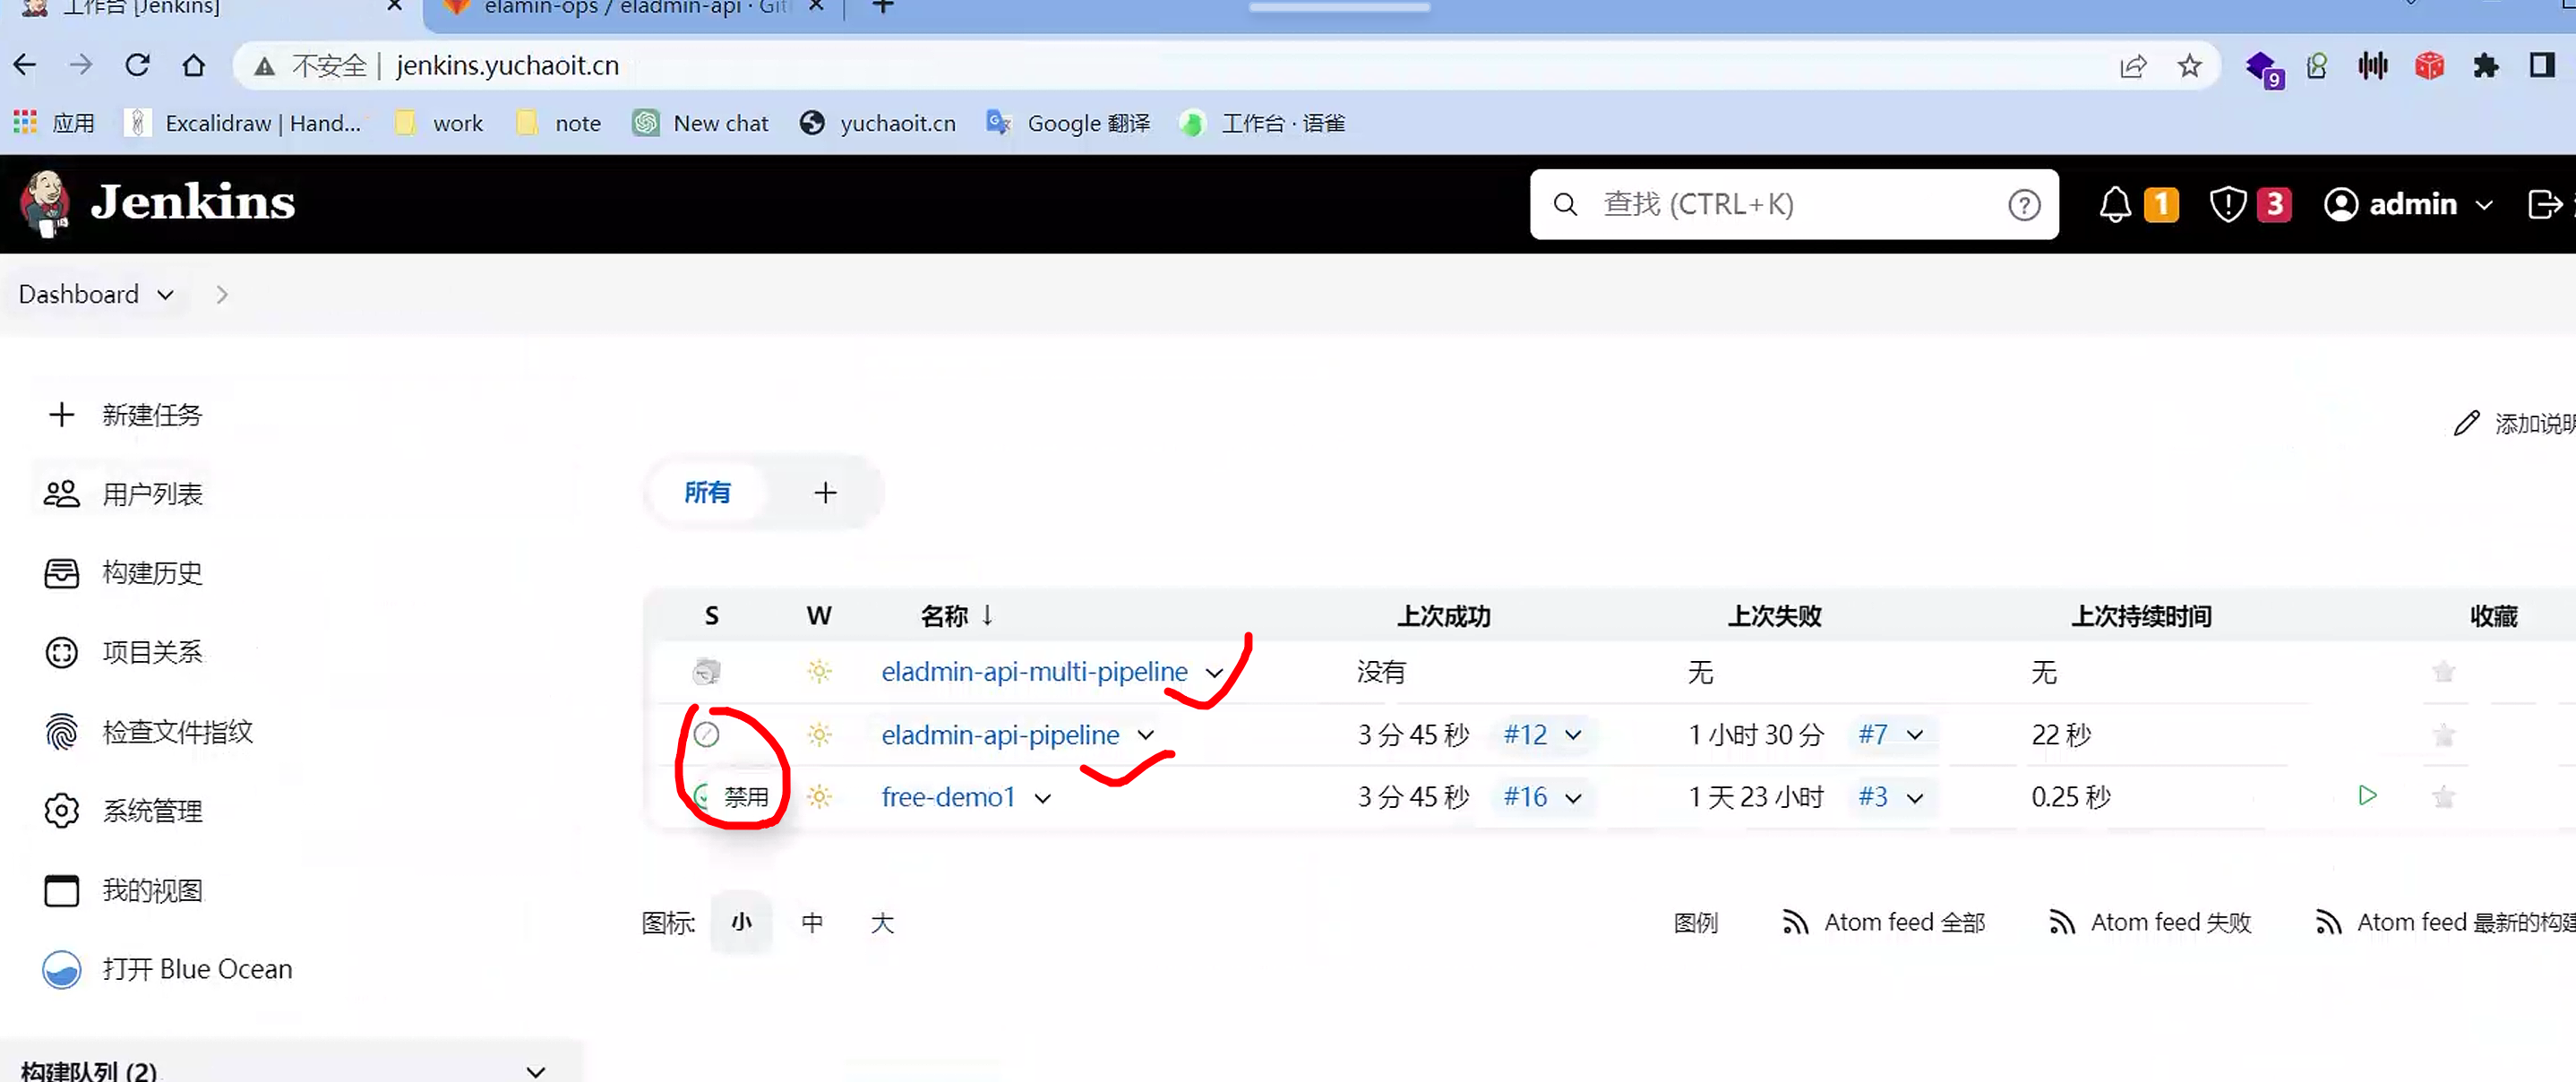Switch to the 所有 view tab
Viewport: 2576px width, 1082px height.
point(709,492)
